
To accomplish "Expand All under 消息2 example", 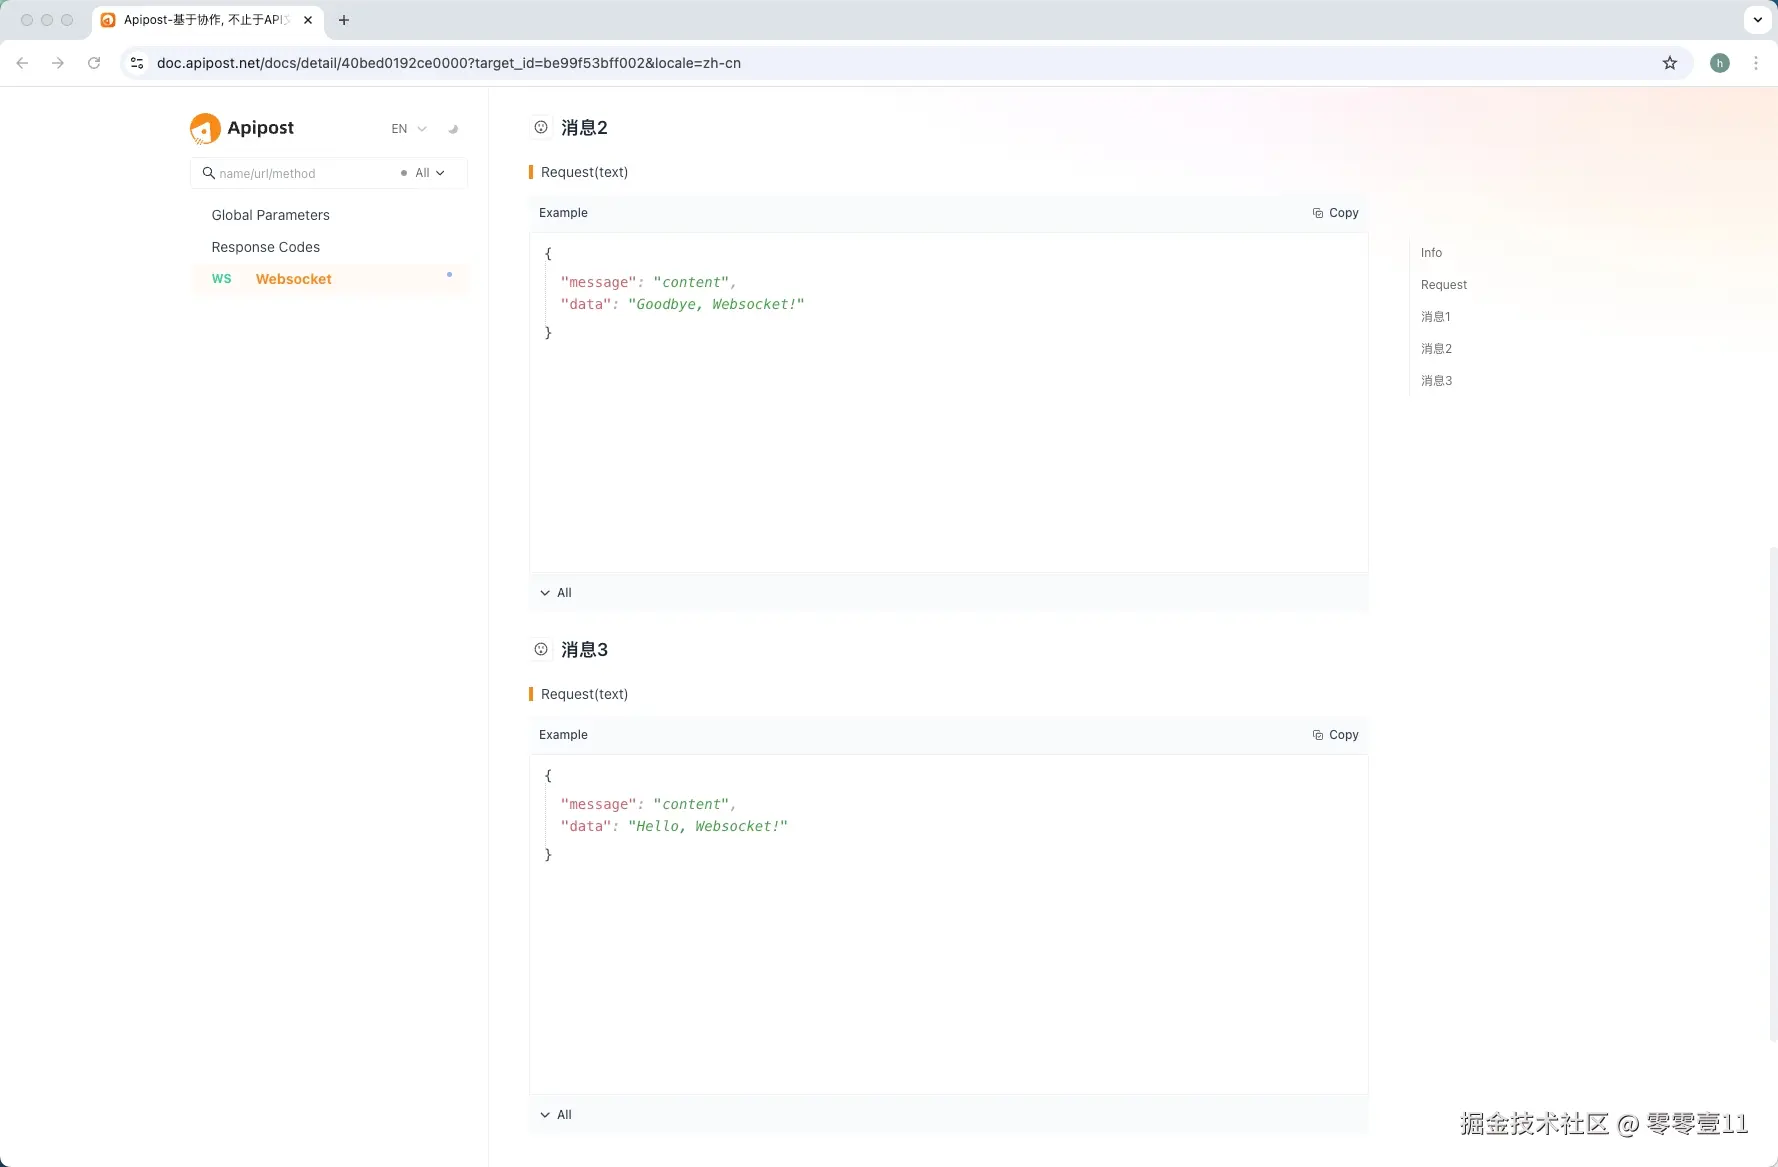I will click(556, 593).
